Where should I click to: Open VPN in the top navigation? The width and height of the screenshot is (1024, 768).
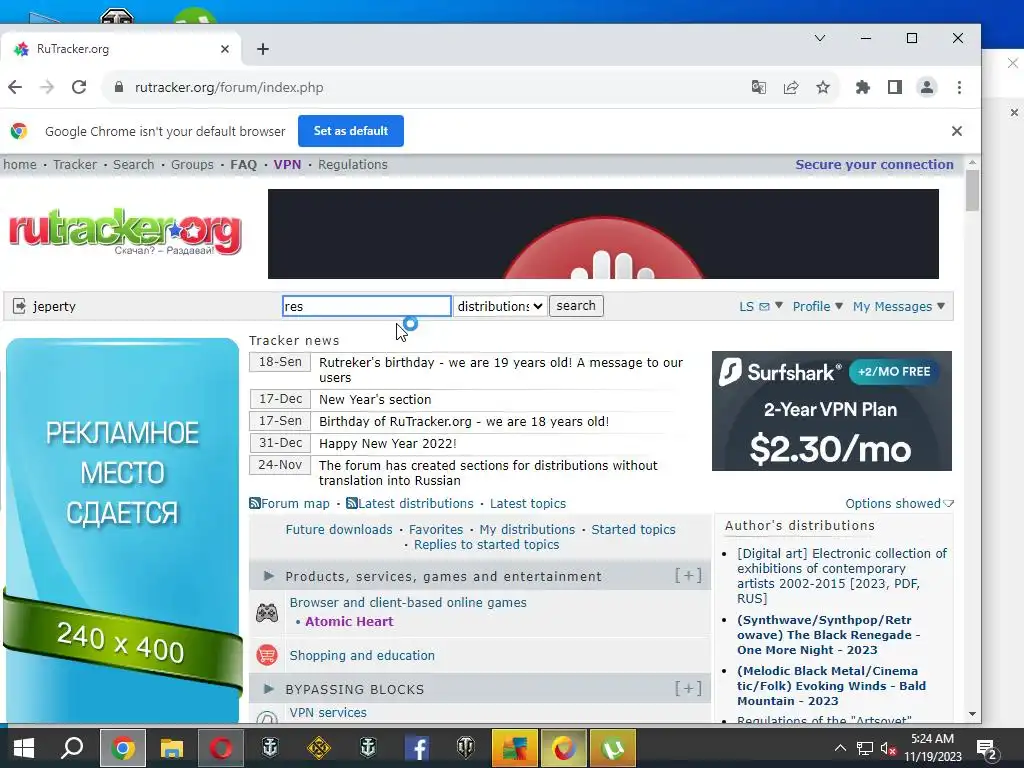click(287, 165)
